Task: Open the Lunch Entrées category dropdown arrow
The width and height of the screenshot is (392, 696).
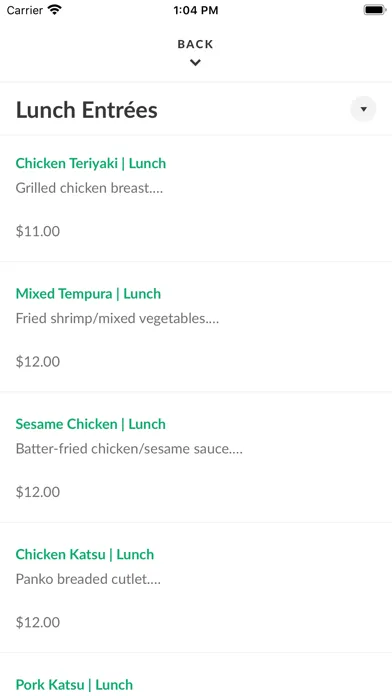Action: point(363,109)
